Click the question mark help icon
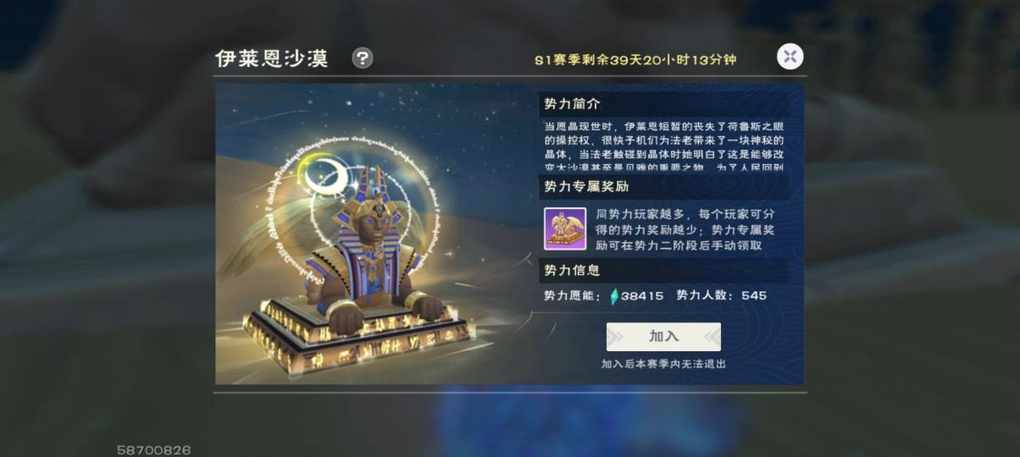 coord(362,59)
